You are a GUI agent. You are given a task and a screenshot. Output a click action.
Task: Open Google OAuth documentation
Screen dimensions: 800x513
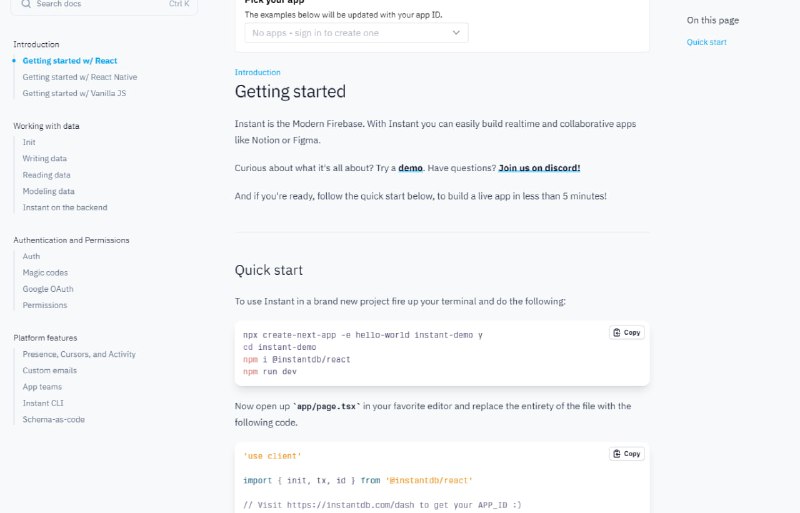pos(48,289)
